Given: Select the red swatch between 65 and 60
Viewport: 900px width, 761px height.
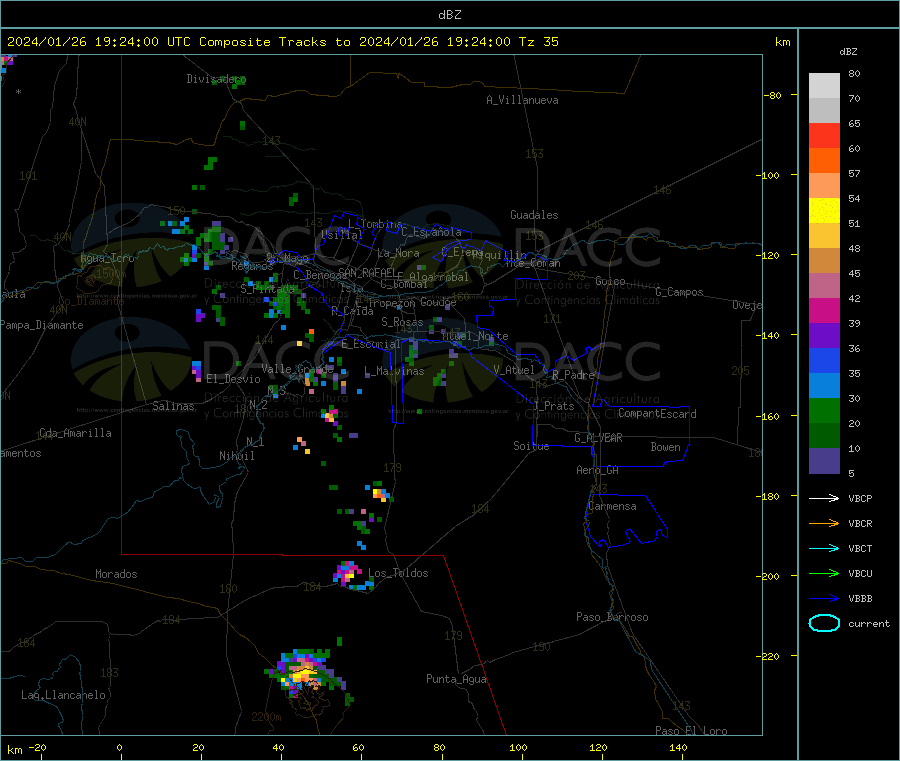Looking at the screenshot, I should [x=824, y=136].
